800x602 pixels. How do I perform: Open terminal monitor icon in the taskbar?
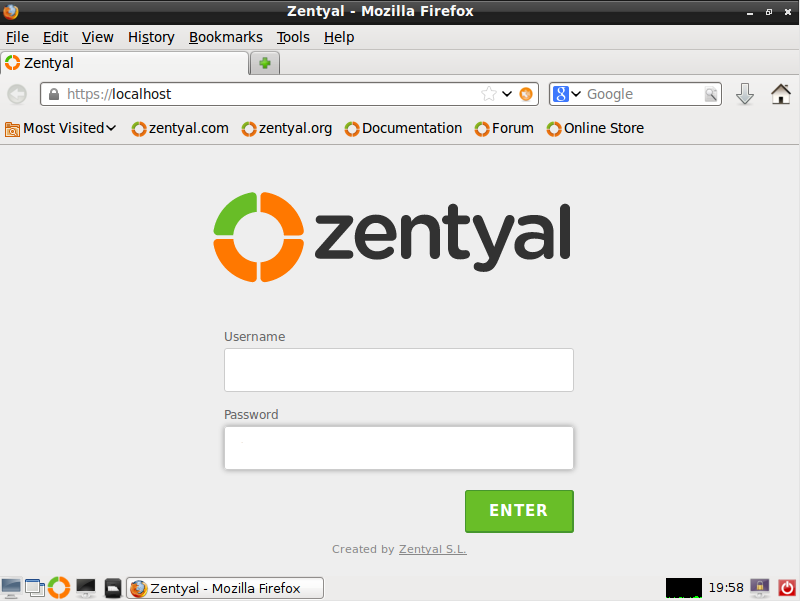[86, 588]
